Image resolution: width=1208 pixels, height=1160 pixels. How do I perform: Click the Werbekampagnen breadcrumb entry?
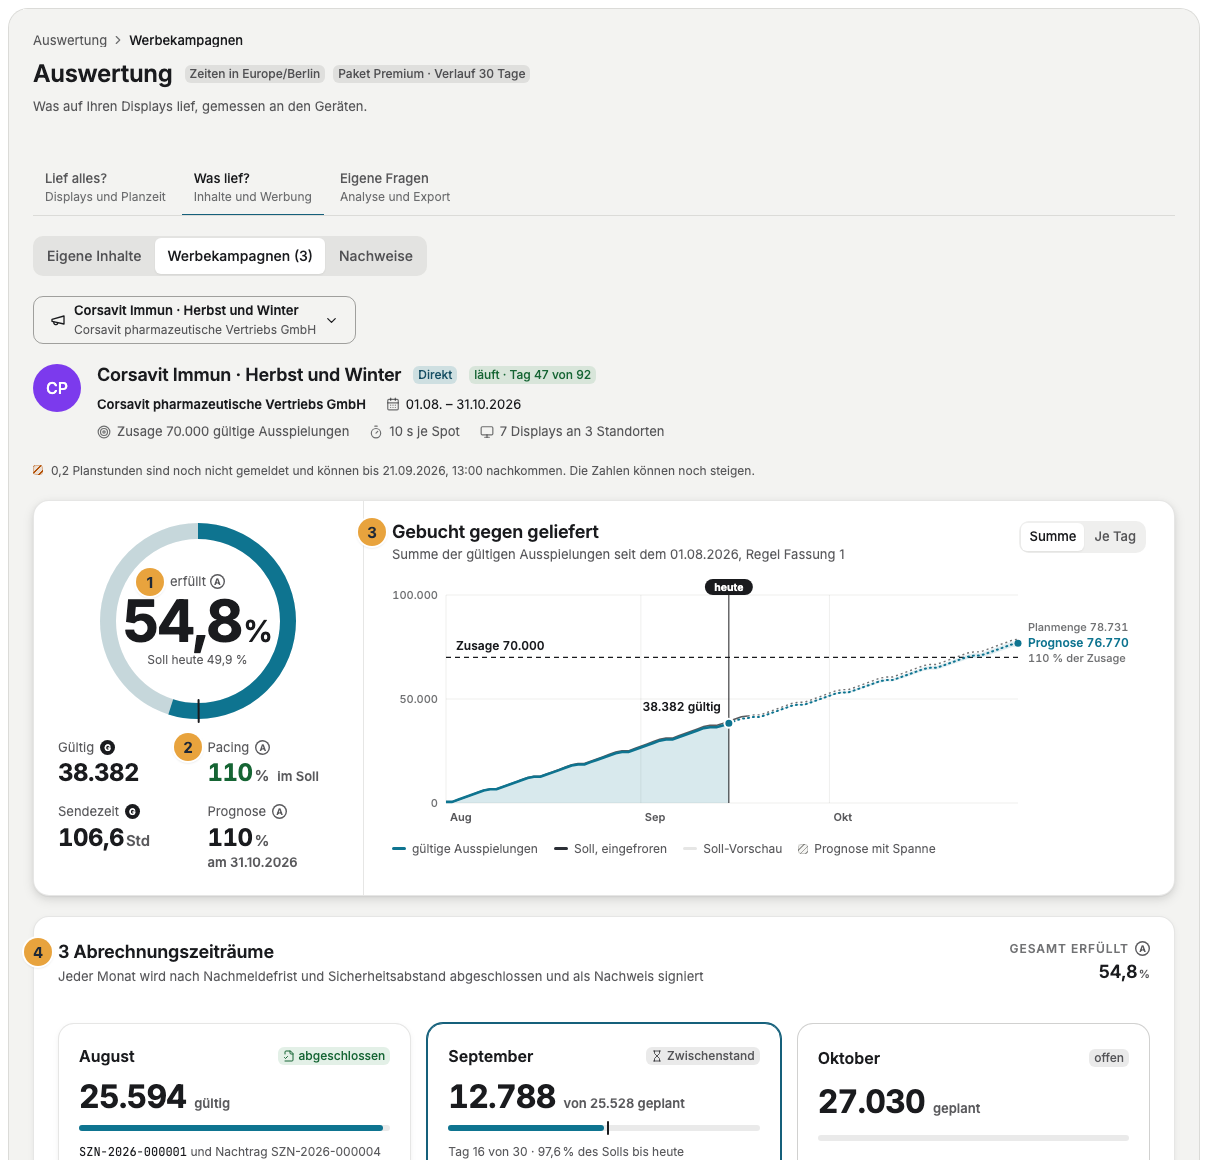coord(186,40)
